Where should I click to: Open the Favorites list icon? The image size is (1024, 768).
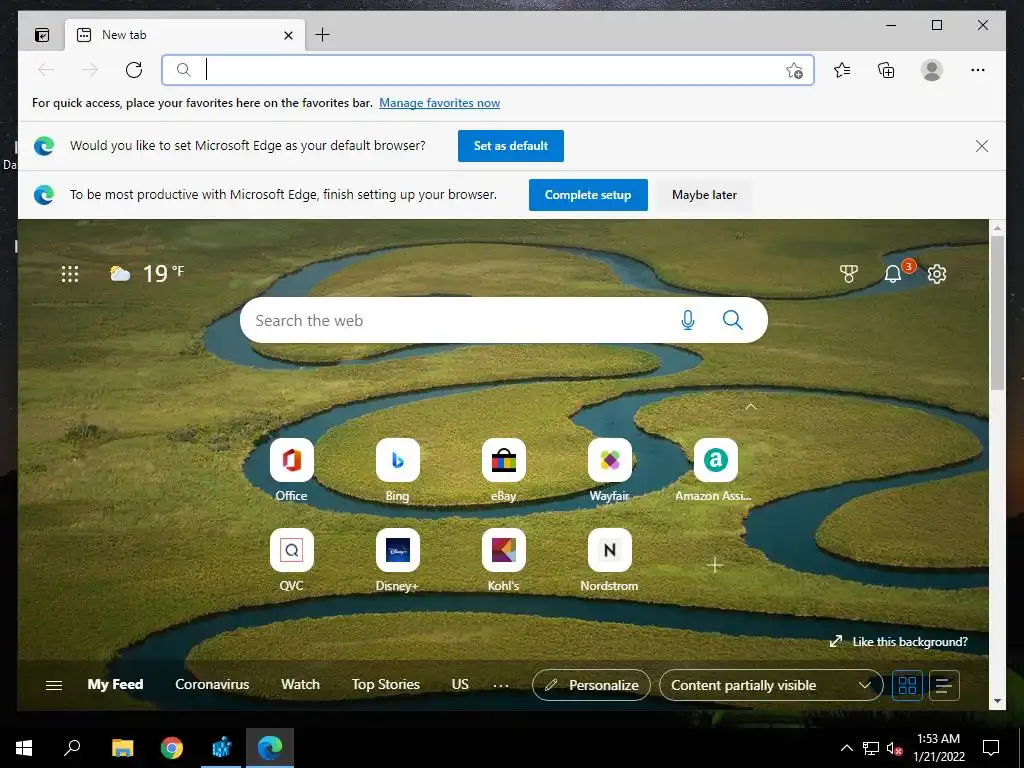pyautogui.click(x=842, y=70)
